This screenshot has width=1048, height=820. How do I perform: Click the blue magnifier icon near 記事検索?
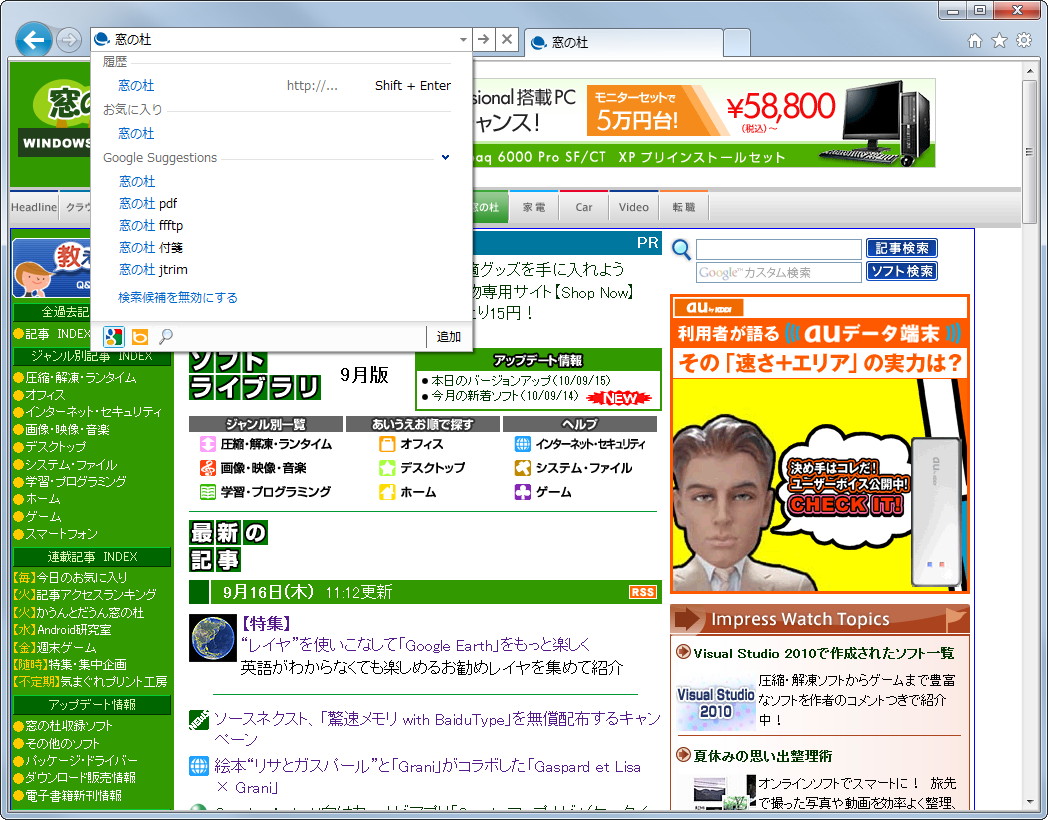[681, 249]
